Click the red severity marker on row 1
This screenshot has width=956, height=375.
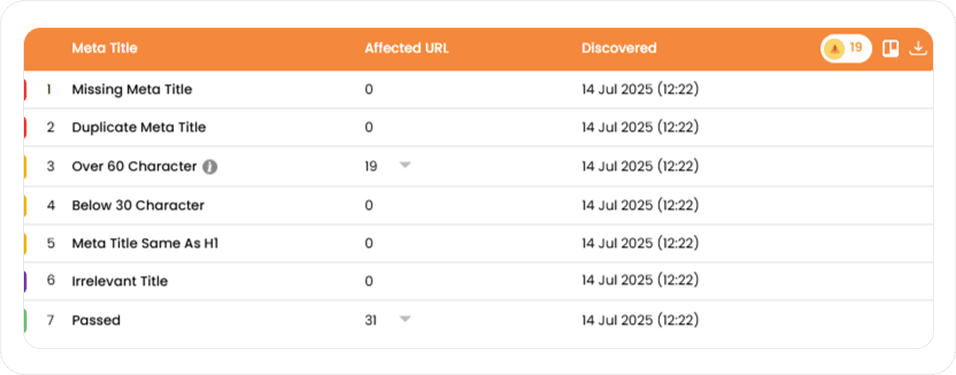[26, 90]
